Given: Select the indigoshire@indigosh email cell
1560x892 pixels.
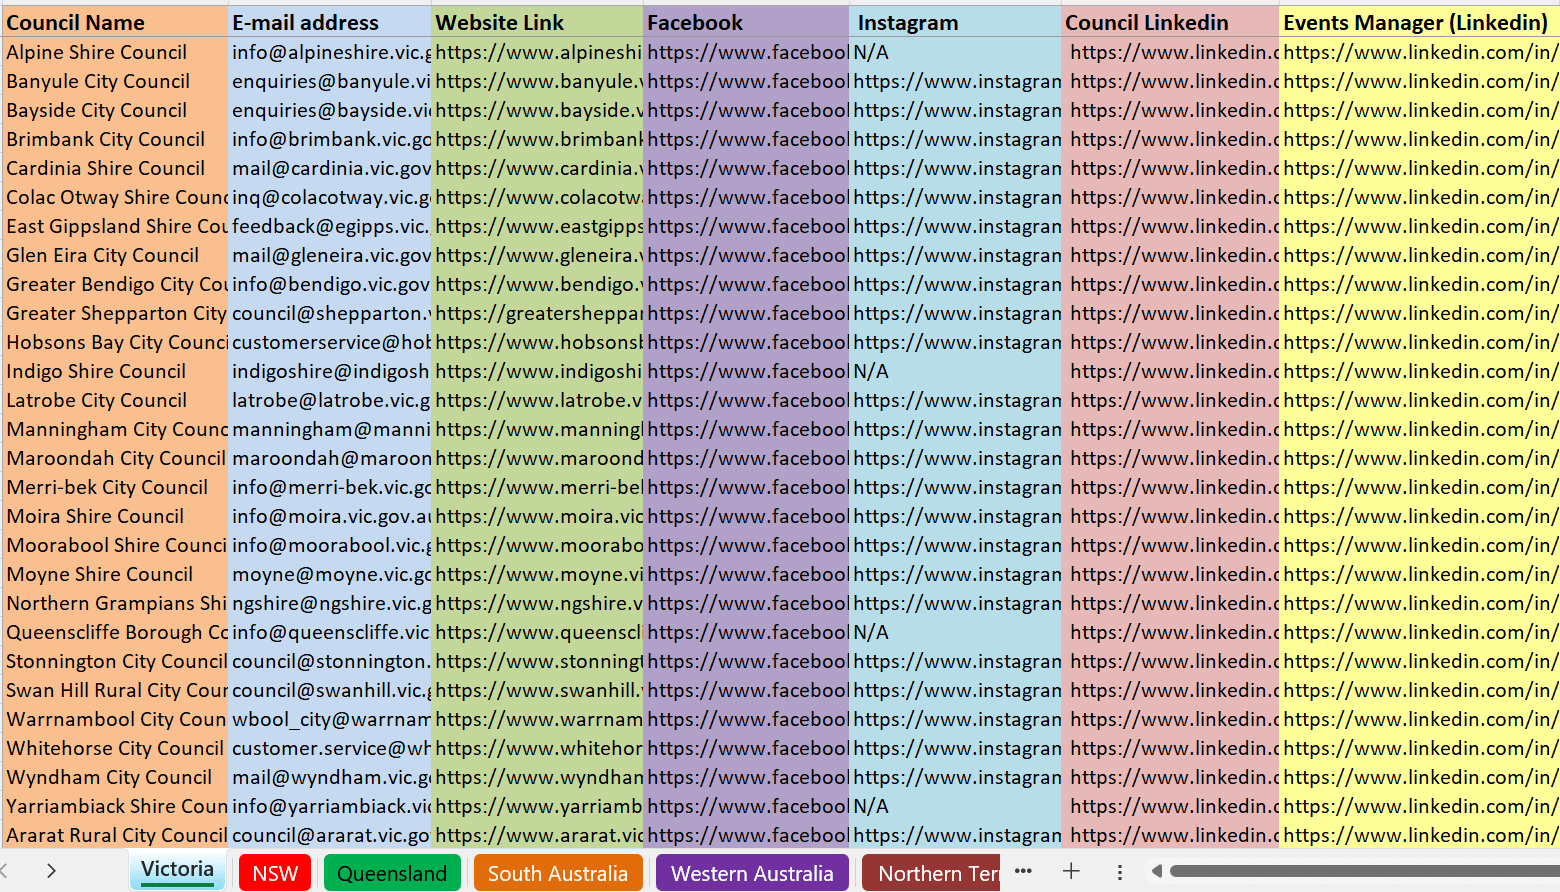Looking at the screenshot, I should (330, 371).
